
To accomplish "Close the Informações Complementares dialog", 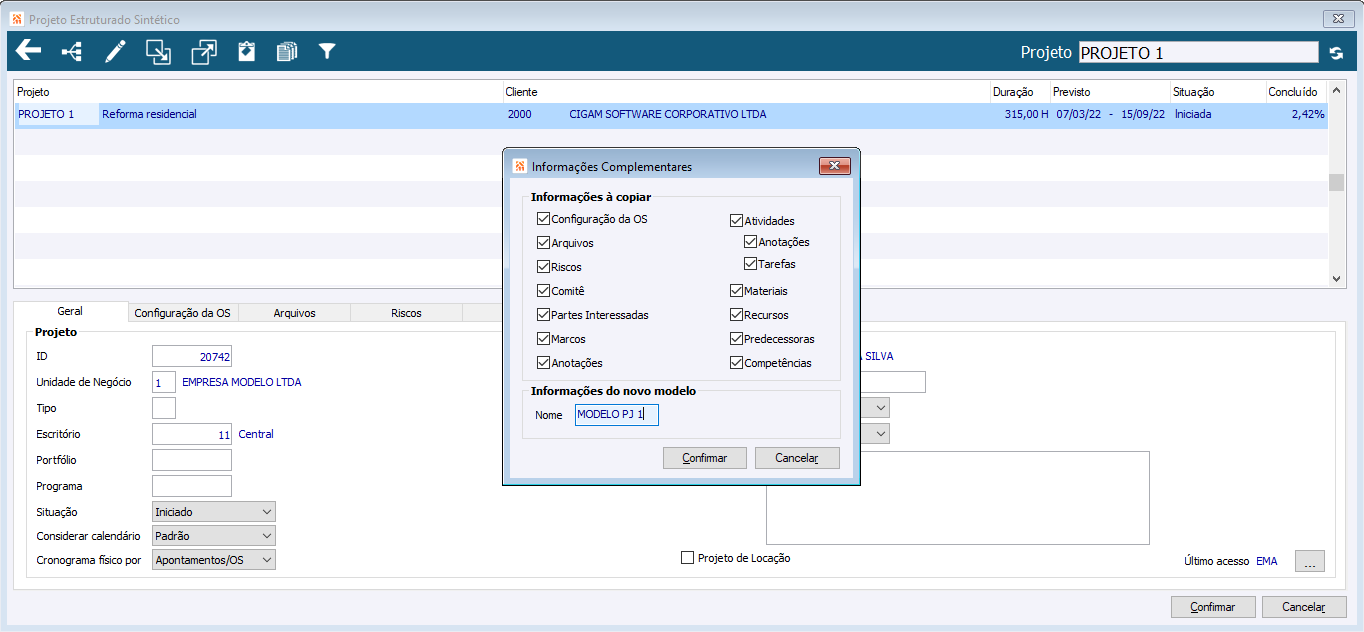I will pos(834,166).
